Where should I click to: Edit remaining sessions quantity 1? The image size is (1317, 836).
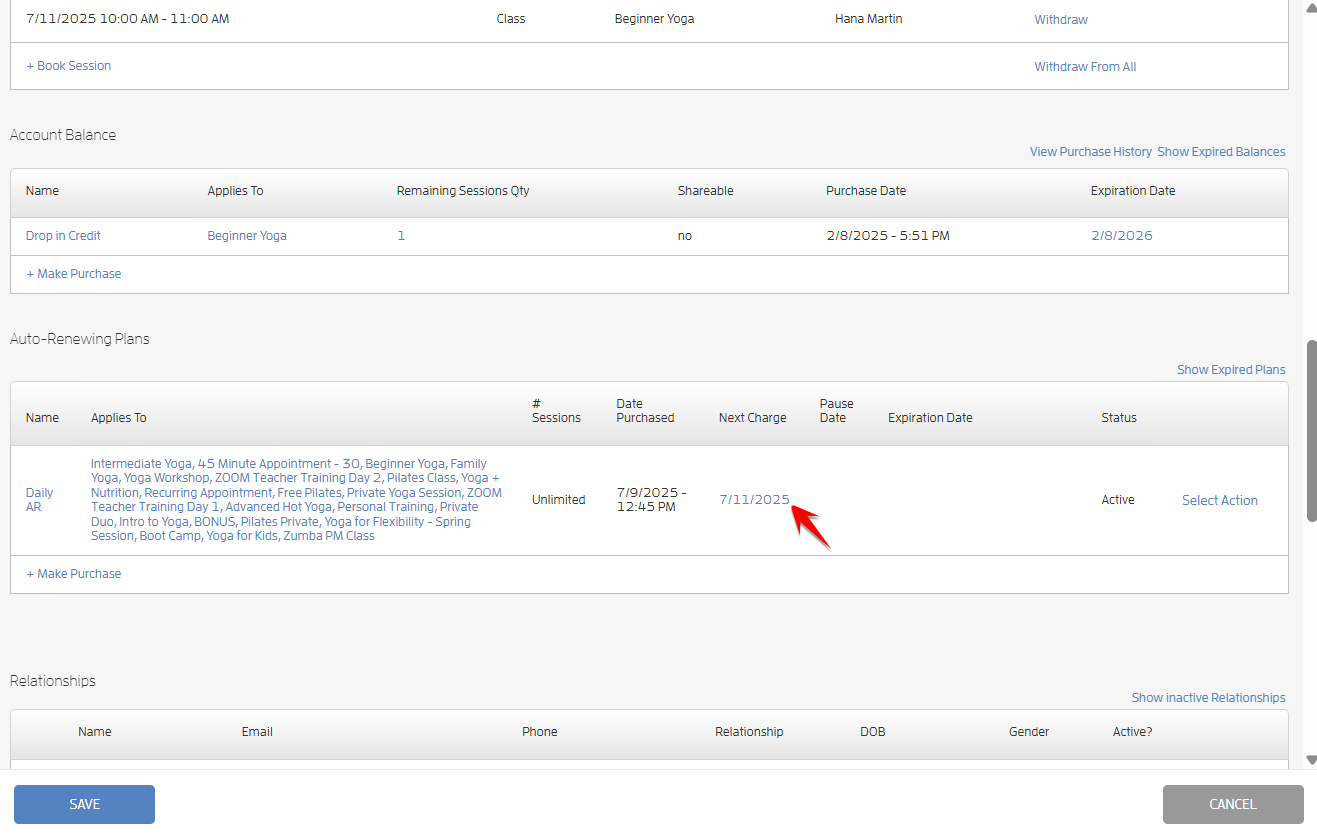401,236
